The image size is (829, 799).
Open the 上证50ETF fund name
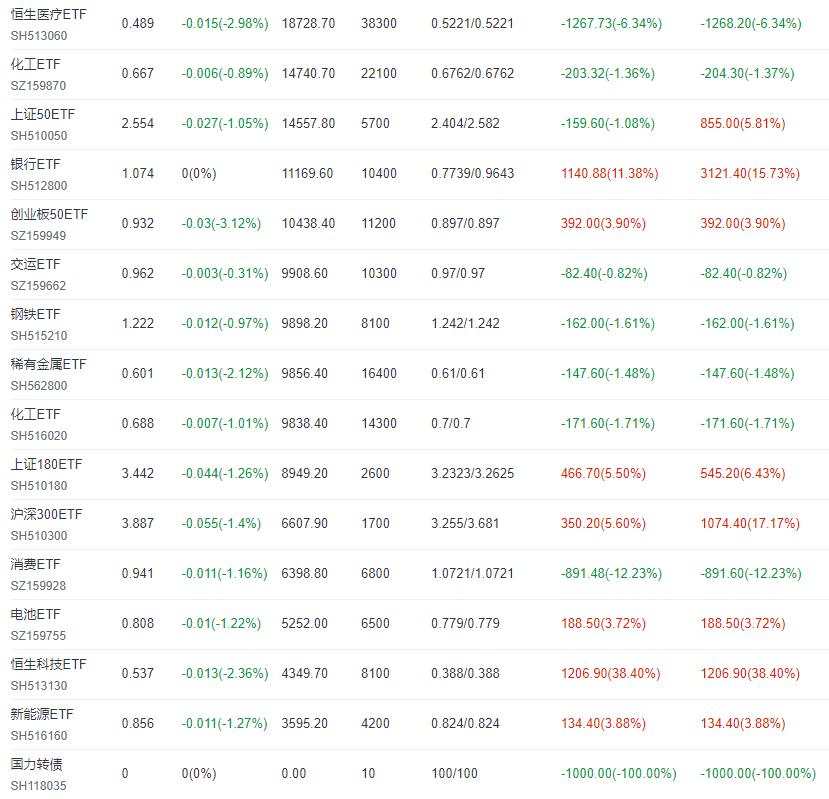coord(43,114)
